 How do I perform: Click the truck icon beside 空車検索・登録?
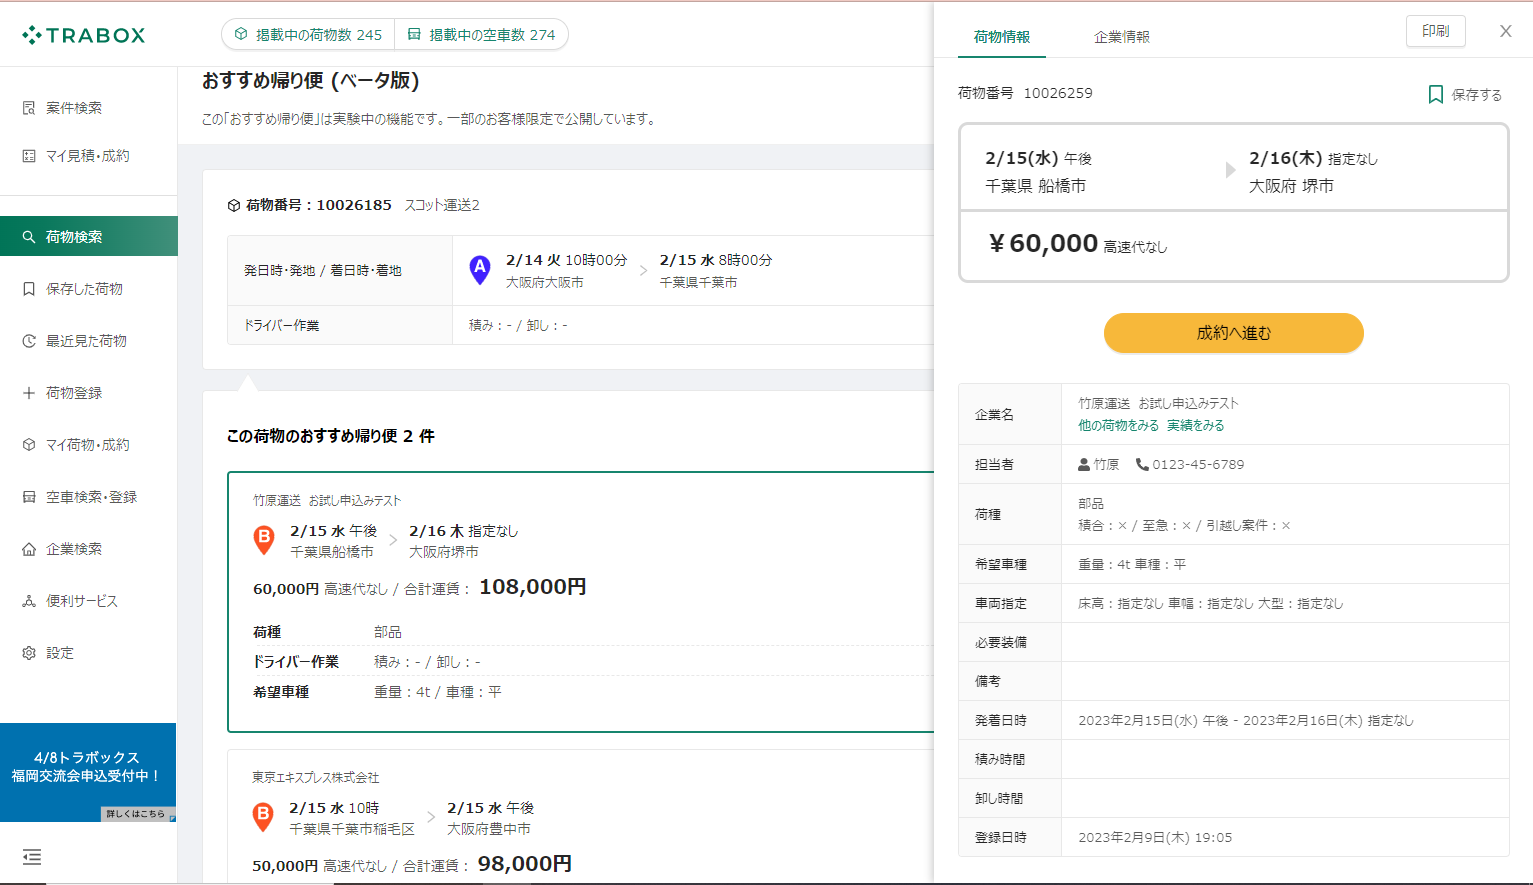[29, 497]
